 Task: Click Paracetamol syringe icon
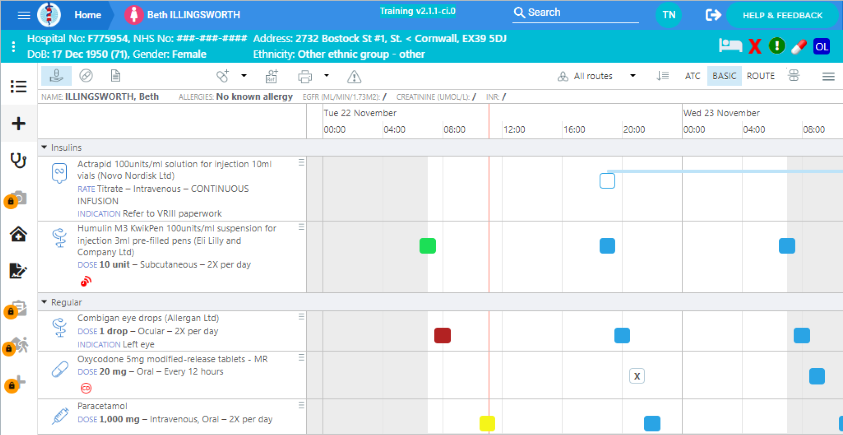(x=59, y=415)
